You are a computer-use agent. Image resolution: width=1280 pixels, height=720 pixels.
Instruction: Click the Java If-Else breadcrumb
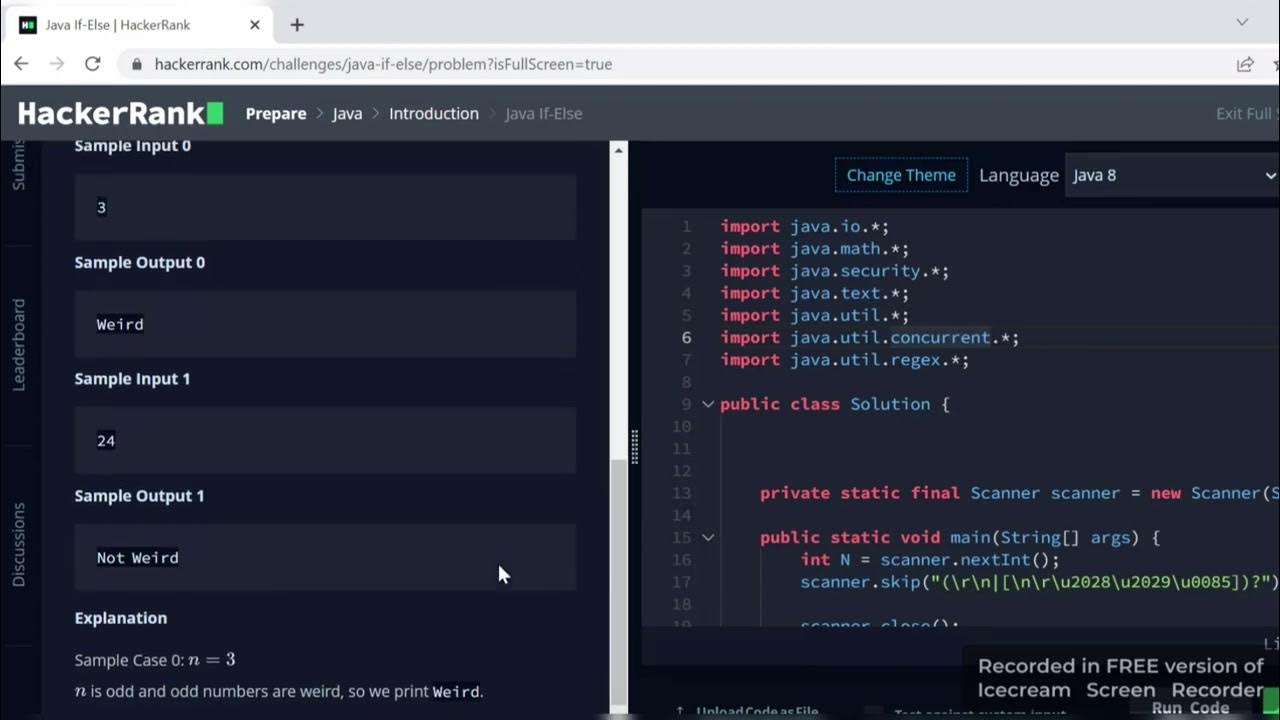point(544,114)
